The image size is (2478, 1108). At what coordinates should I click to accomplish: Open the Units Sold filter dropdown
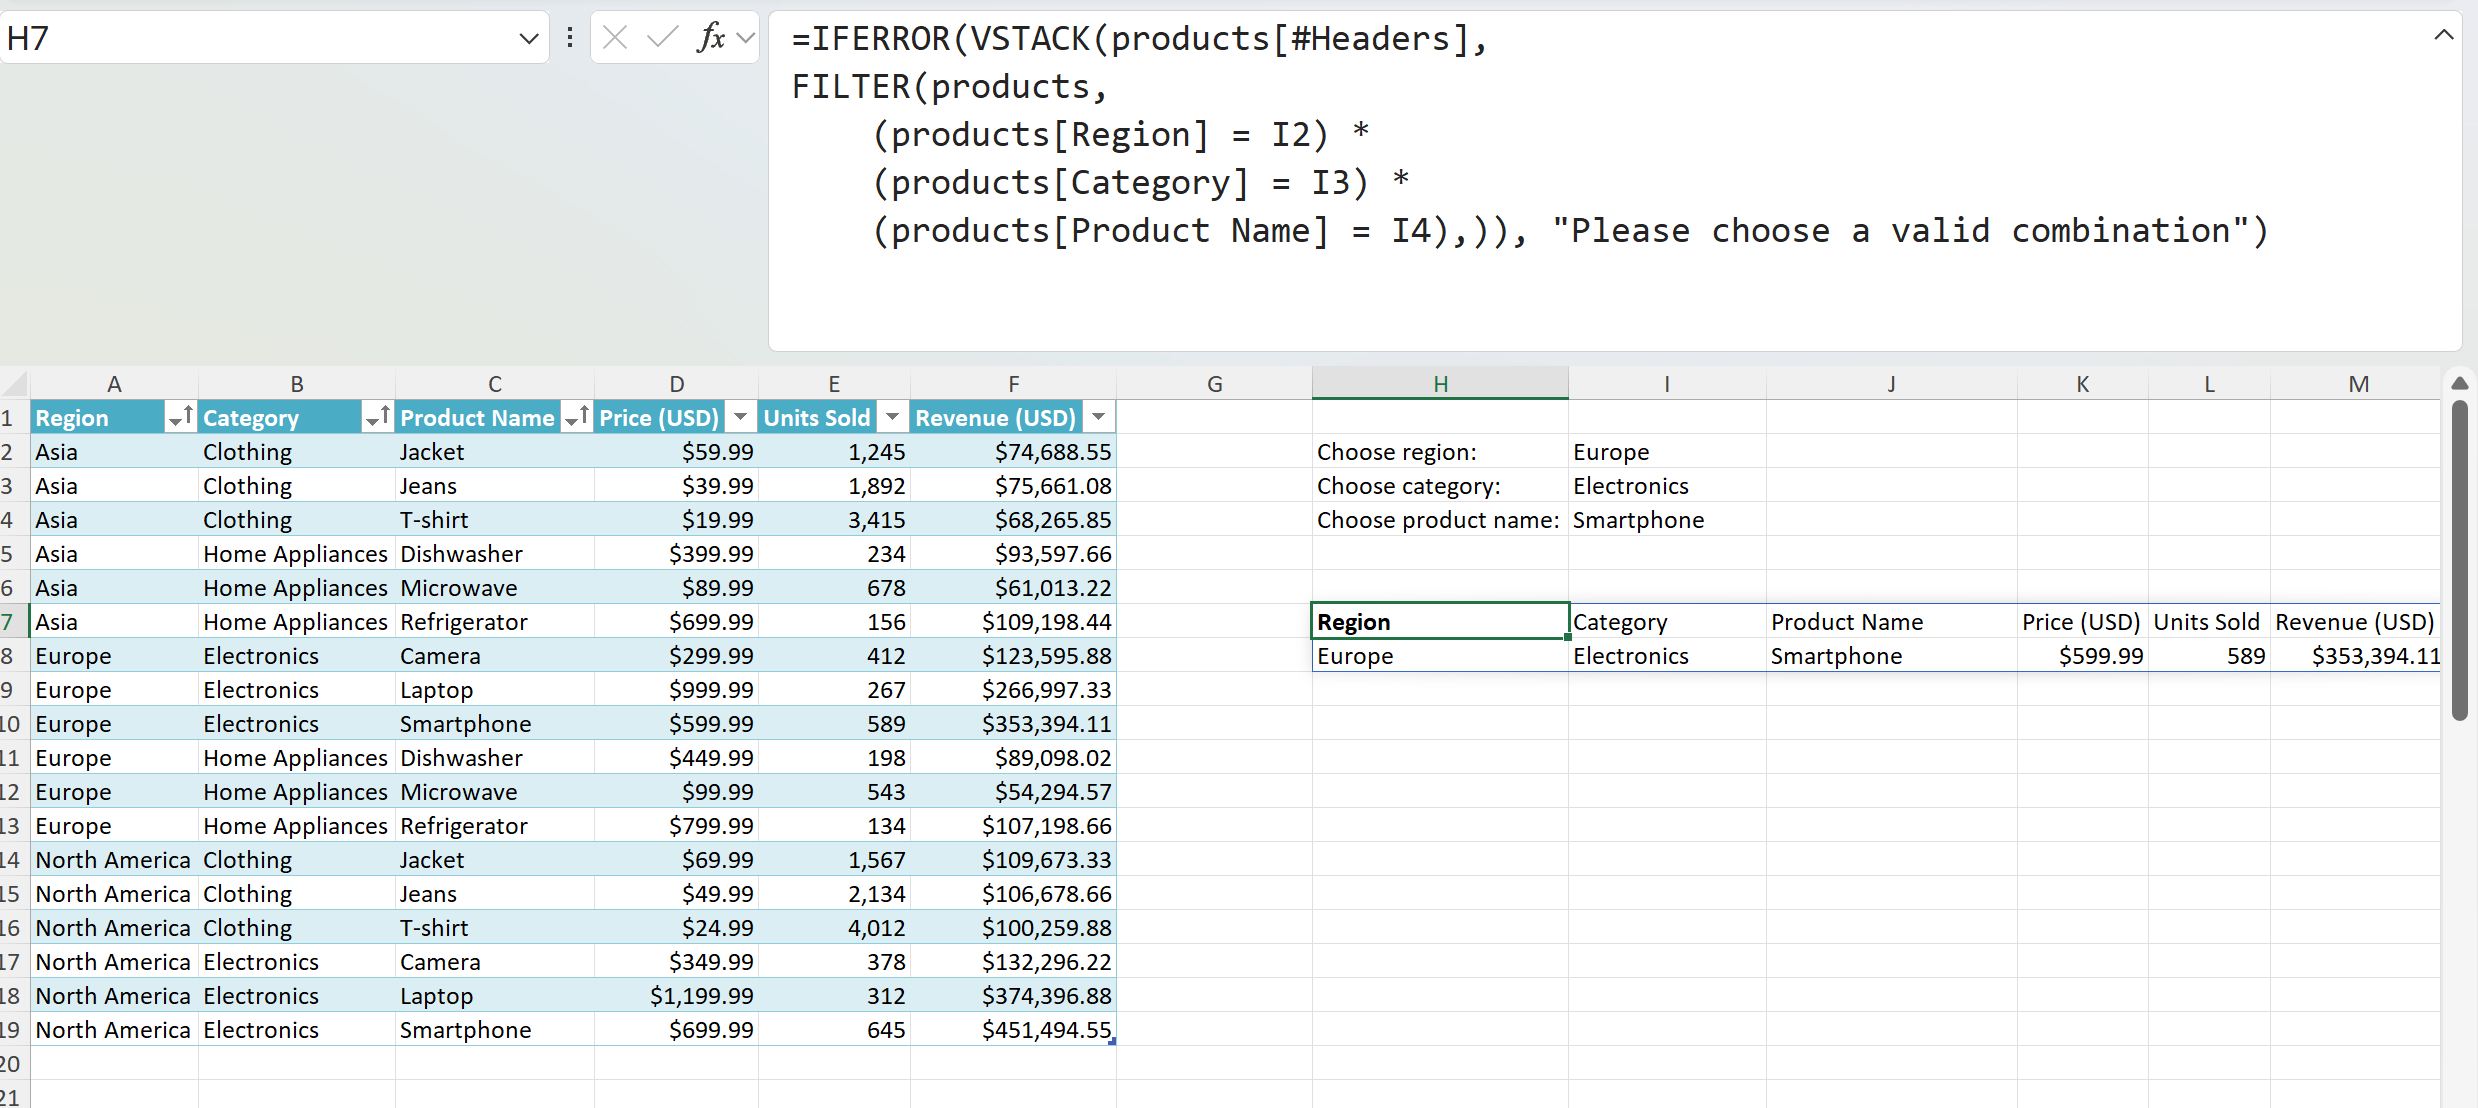tap(892, 418)
